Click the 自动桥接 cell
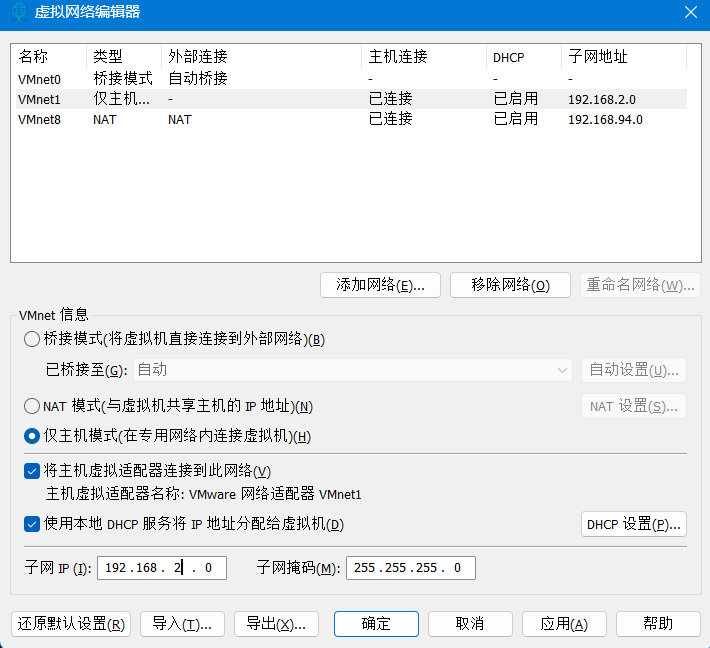The width and height of the screenshot is (710, 648). 197,79
